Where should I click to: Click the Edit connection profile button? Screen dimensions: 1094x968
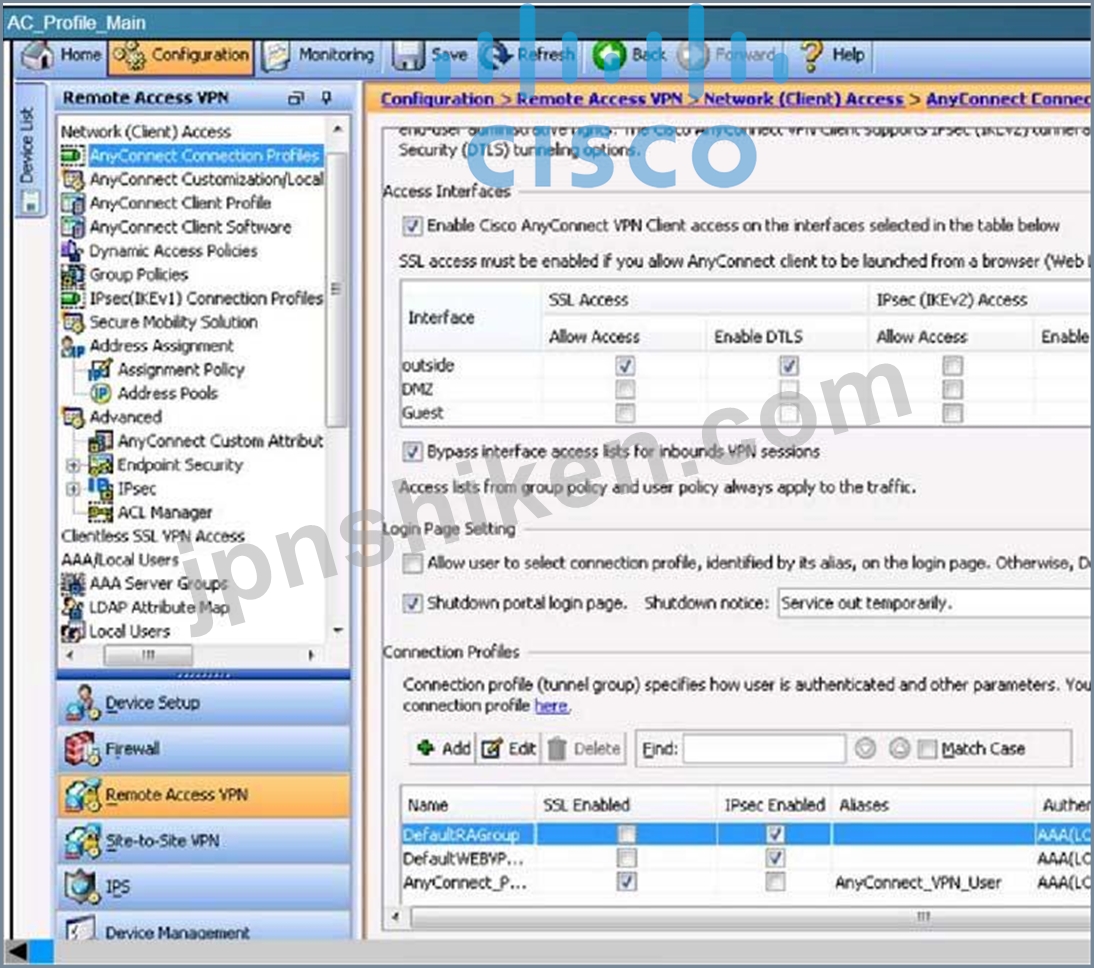point(509,748)
